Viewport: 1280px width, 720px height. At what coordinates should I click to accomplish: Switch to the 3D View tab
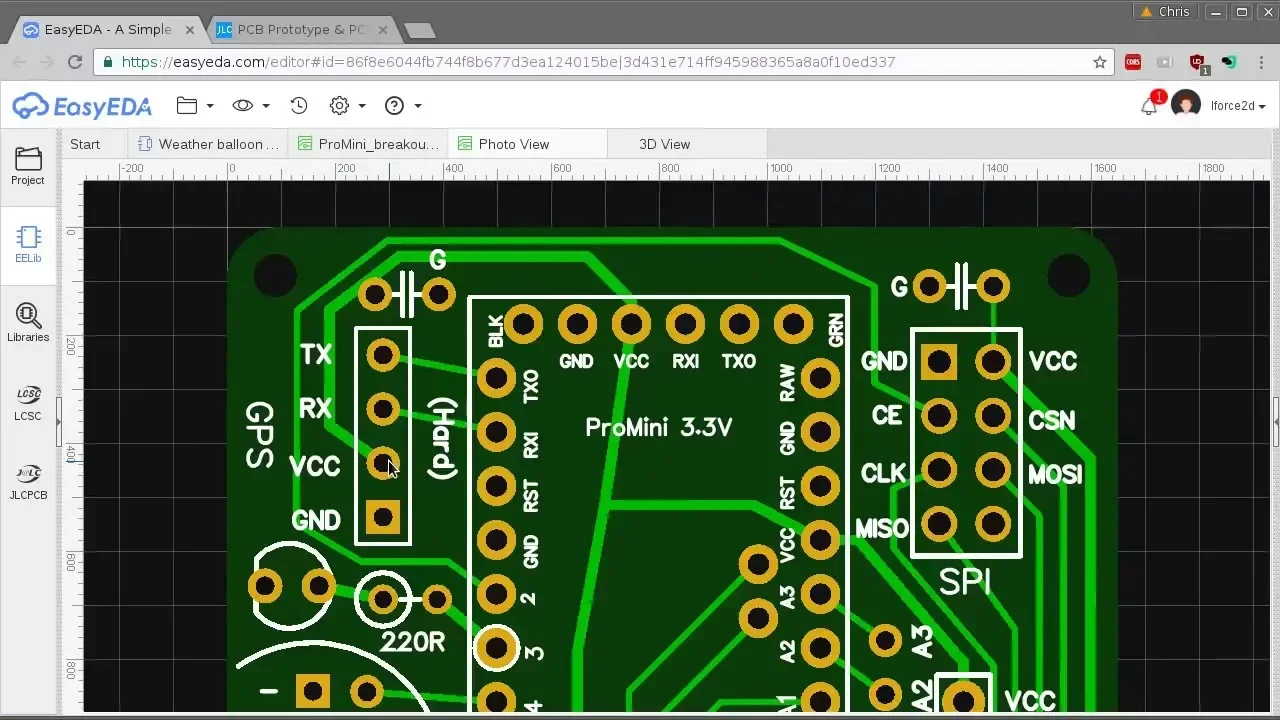tap(664, 144)
